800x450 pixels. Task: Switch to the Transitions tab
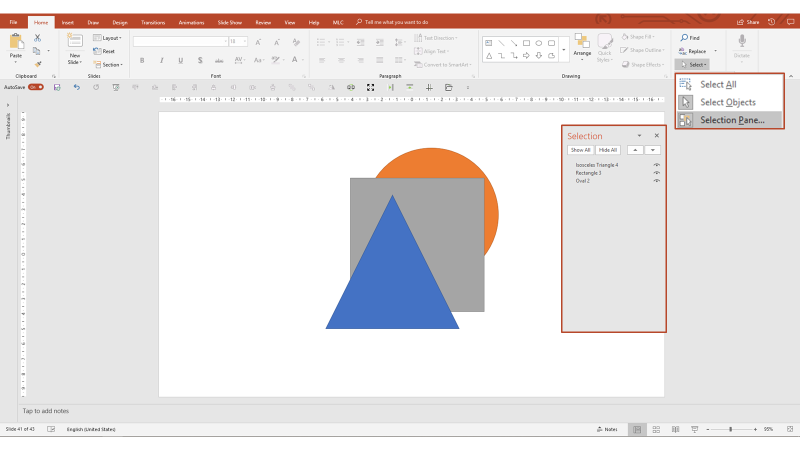pyautogui.click(x=153, y=22)
